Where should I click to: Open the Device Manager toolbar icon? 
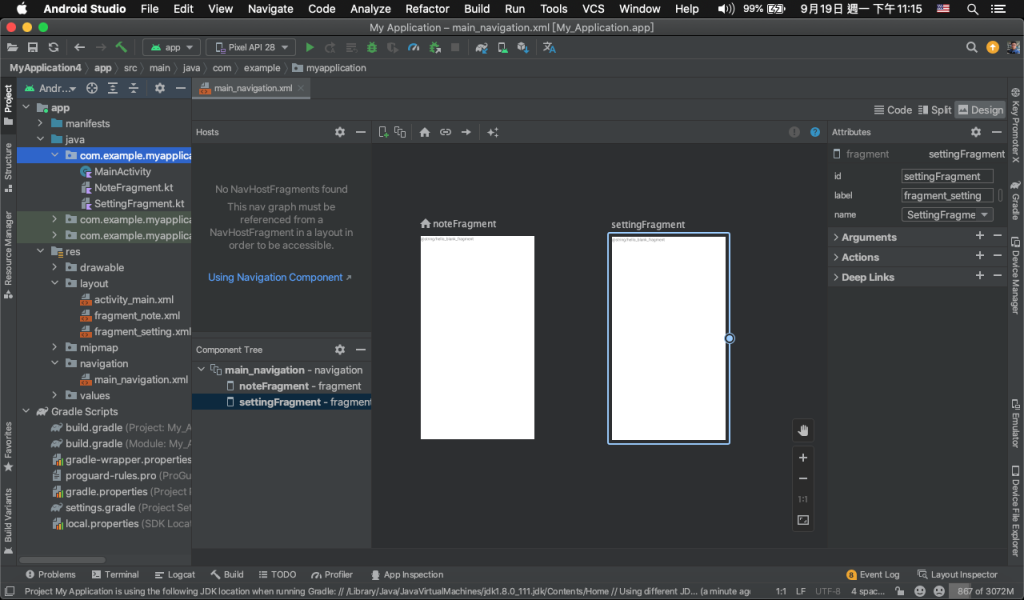(x=502, y=47)
